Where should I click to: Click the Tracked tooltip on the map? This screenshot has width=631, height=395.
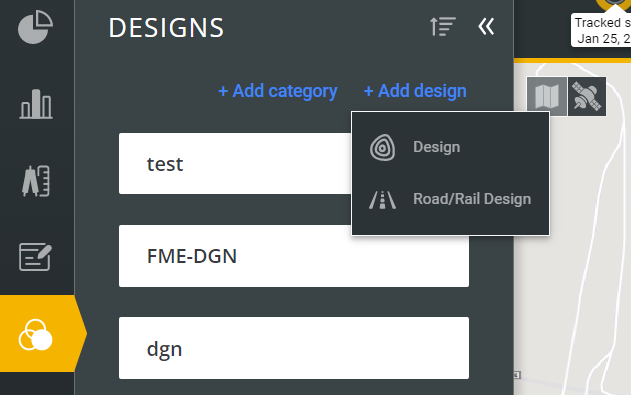click(x=601, y=30)
